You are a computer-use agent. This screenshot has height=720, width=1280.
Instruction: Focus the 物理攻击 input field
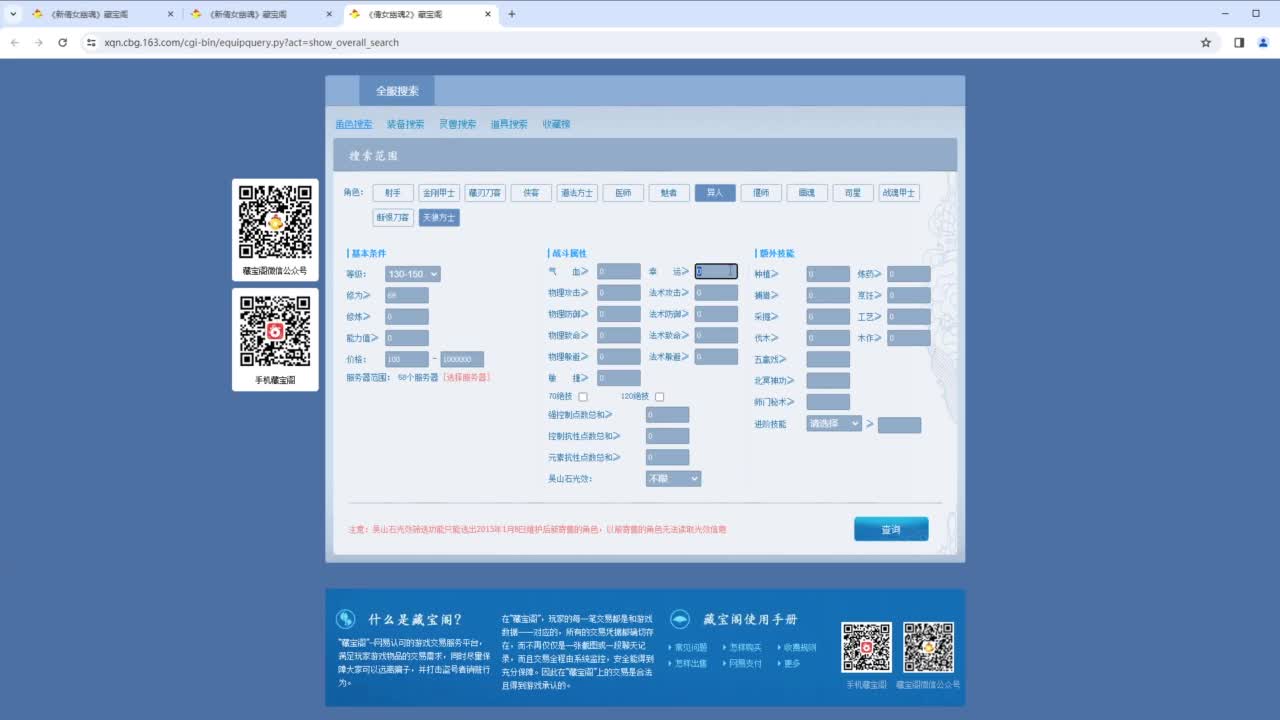(619, 293)
